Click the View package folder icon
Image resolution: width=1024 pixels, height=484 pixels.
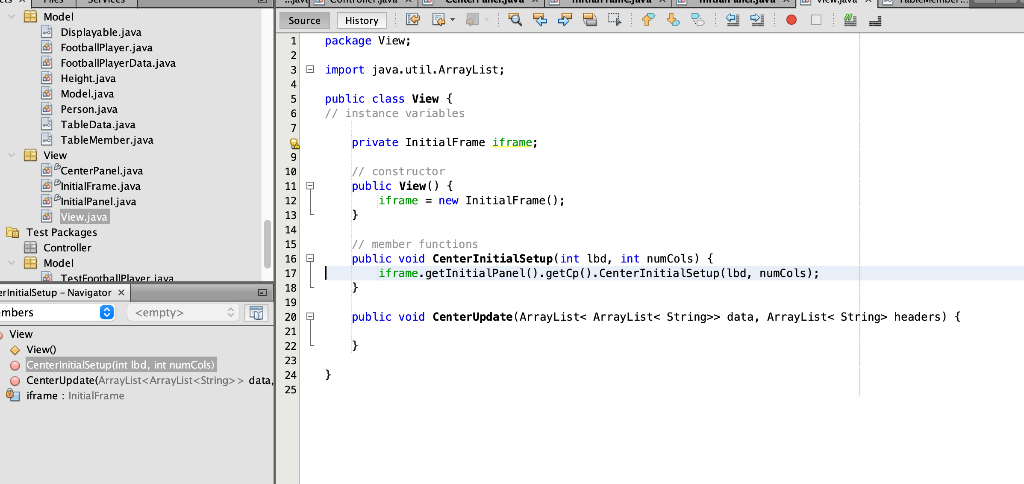tap(30, 155)
